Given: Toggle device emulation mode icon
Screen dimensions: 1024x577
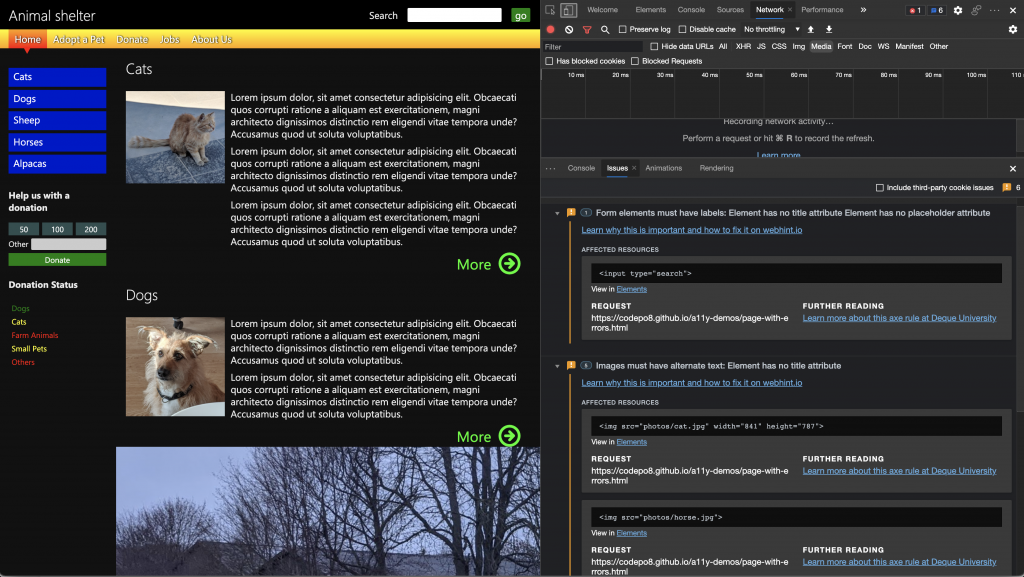Looking at the screenshot, I should coord(568,10).
